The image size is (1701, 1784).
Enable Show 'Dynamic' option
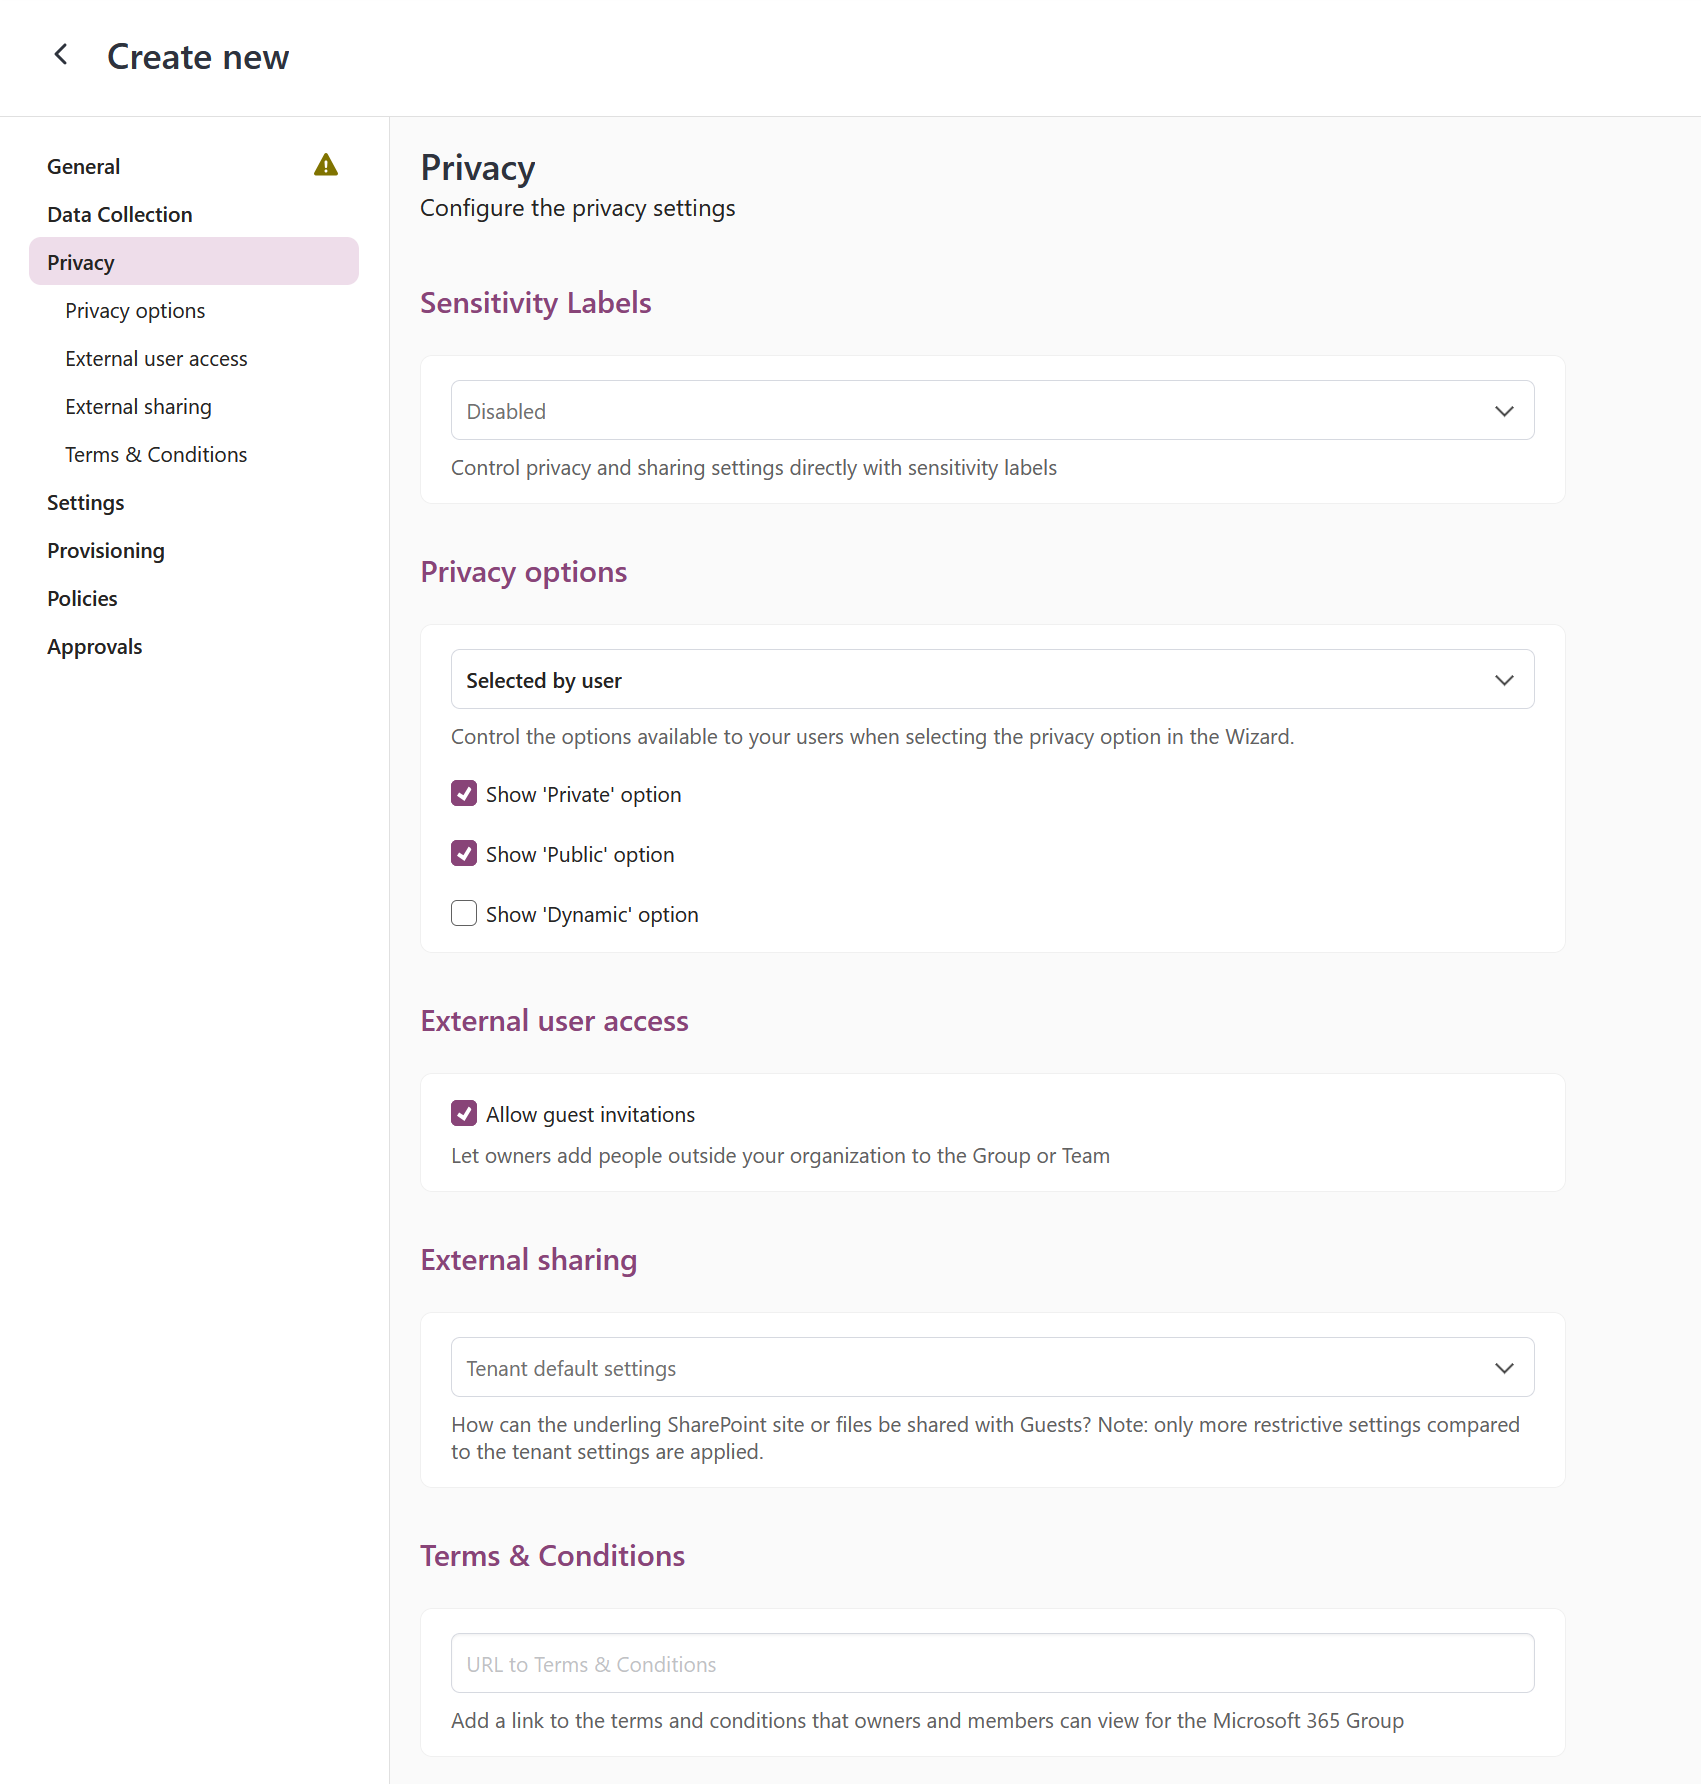pyautogui.click(x=463, y=913)
